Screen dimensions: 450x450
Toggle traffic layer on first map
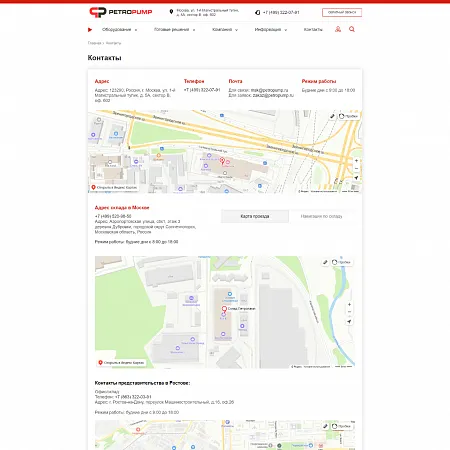(349, 116)
